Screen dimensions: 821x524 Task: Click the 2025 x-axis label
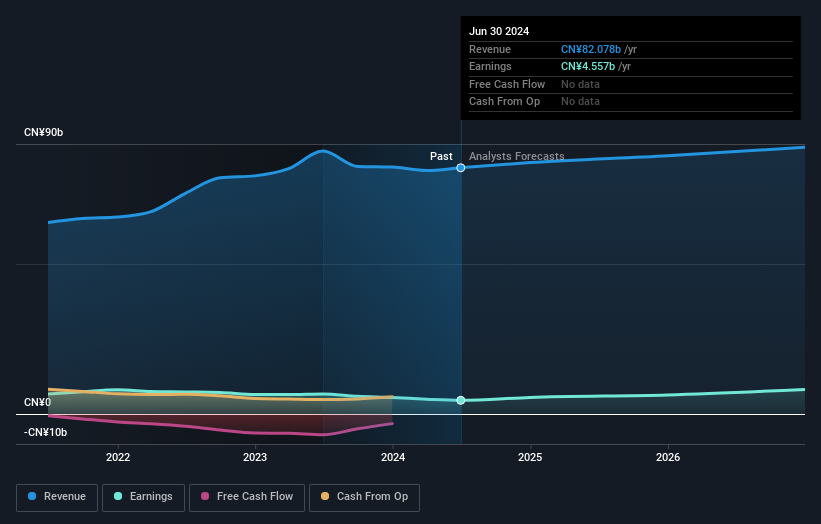[530, 457]
